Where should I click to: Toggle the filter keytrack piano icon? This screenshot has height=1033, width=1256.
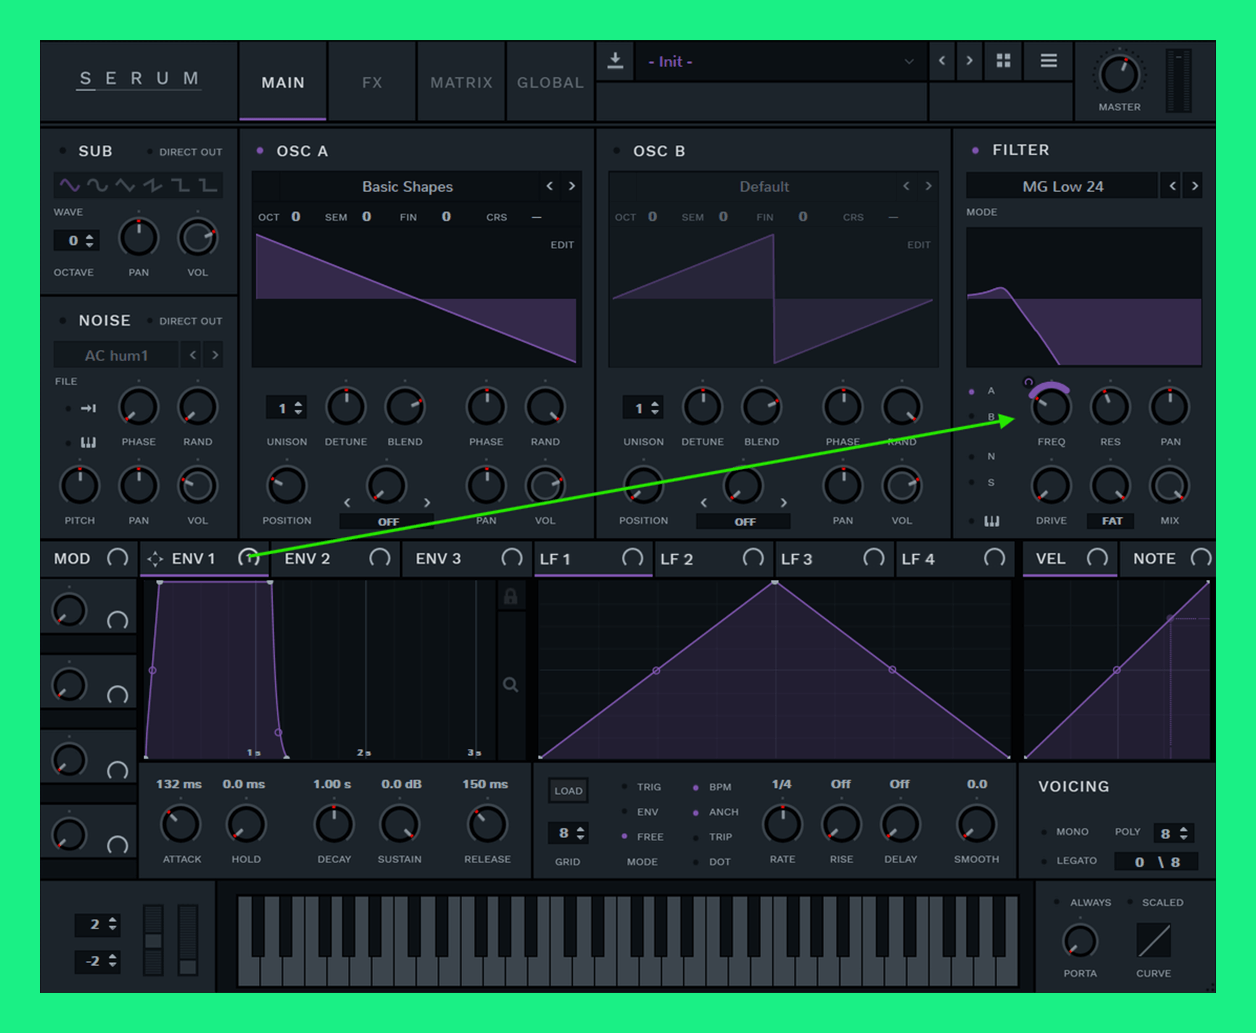(991, 521)
